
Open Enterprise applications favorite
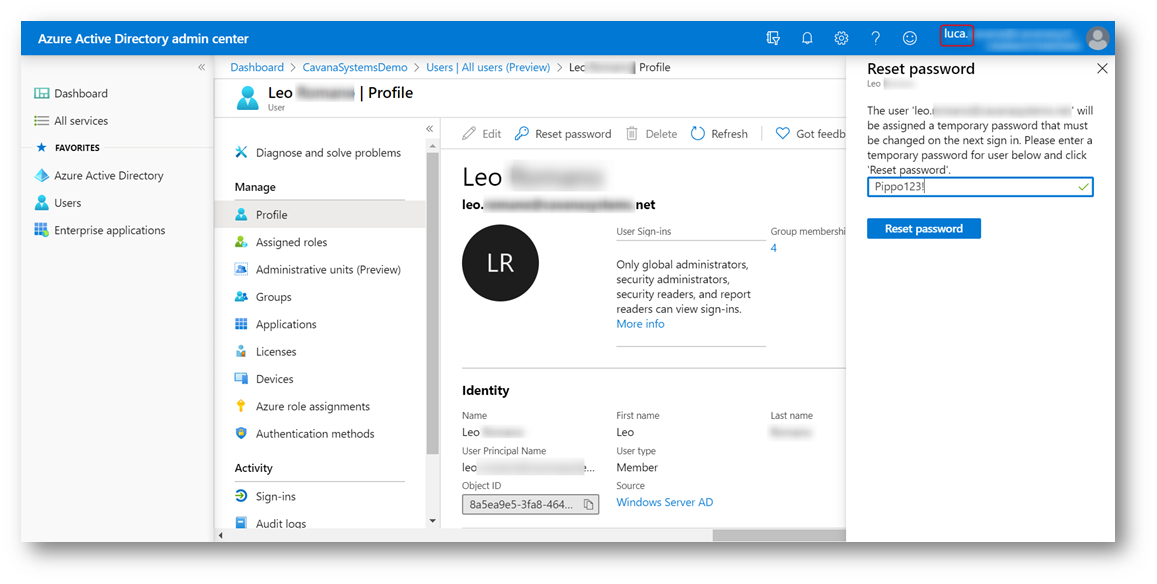tap(100, 230)
